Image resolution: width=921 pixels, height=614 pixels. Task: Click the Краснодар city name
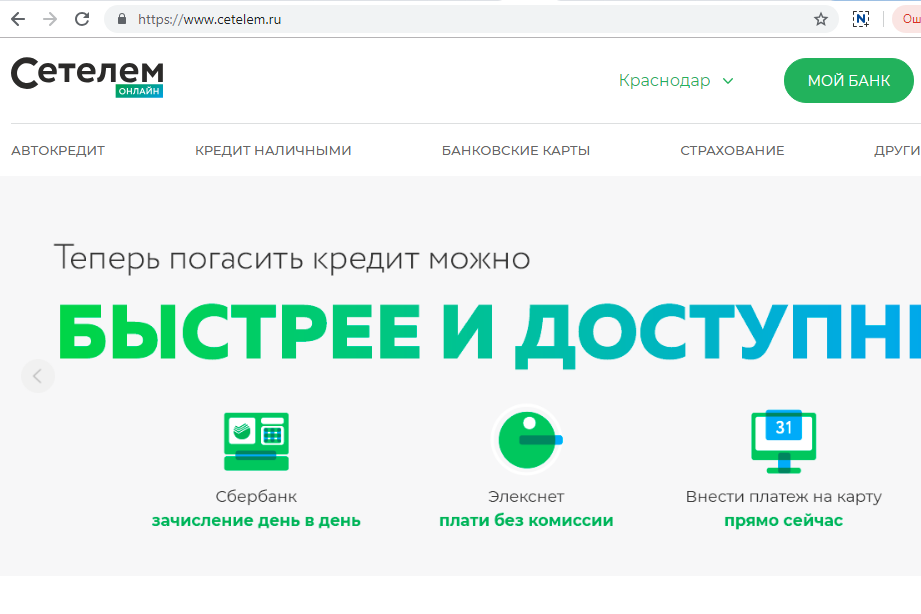[x=664, y=80]
